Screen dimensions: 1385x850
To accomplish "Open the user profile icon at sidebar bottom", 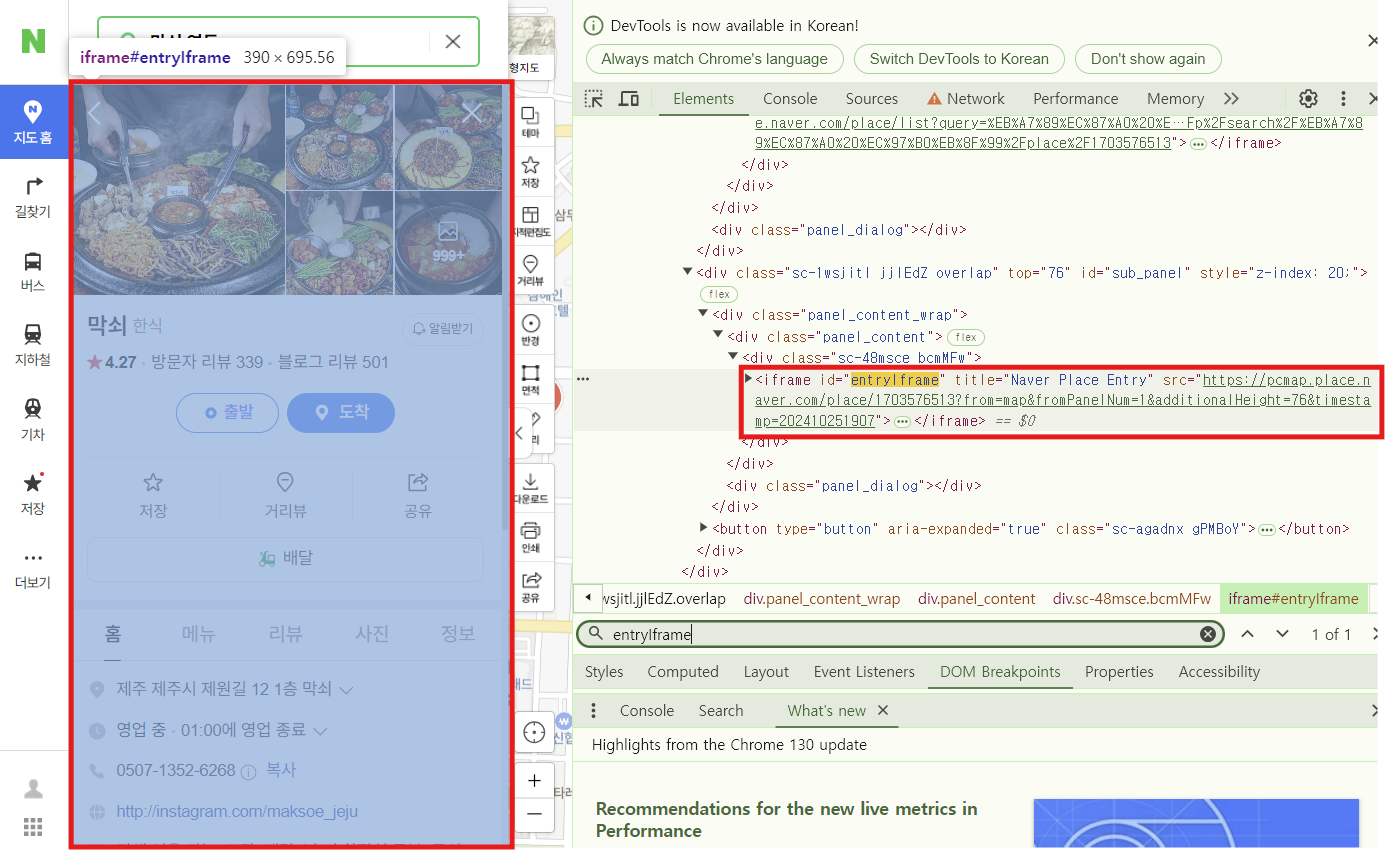I will pos(33,789).
